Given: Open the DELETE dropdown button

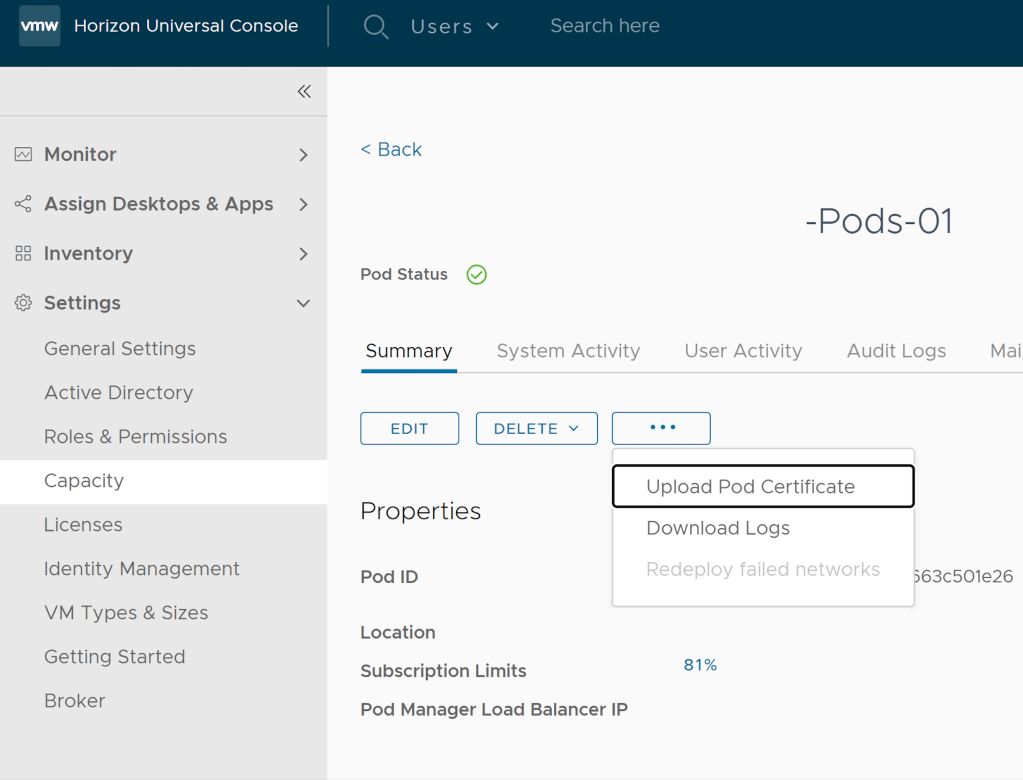Looking at the screenshot, I should point(536,428).
